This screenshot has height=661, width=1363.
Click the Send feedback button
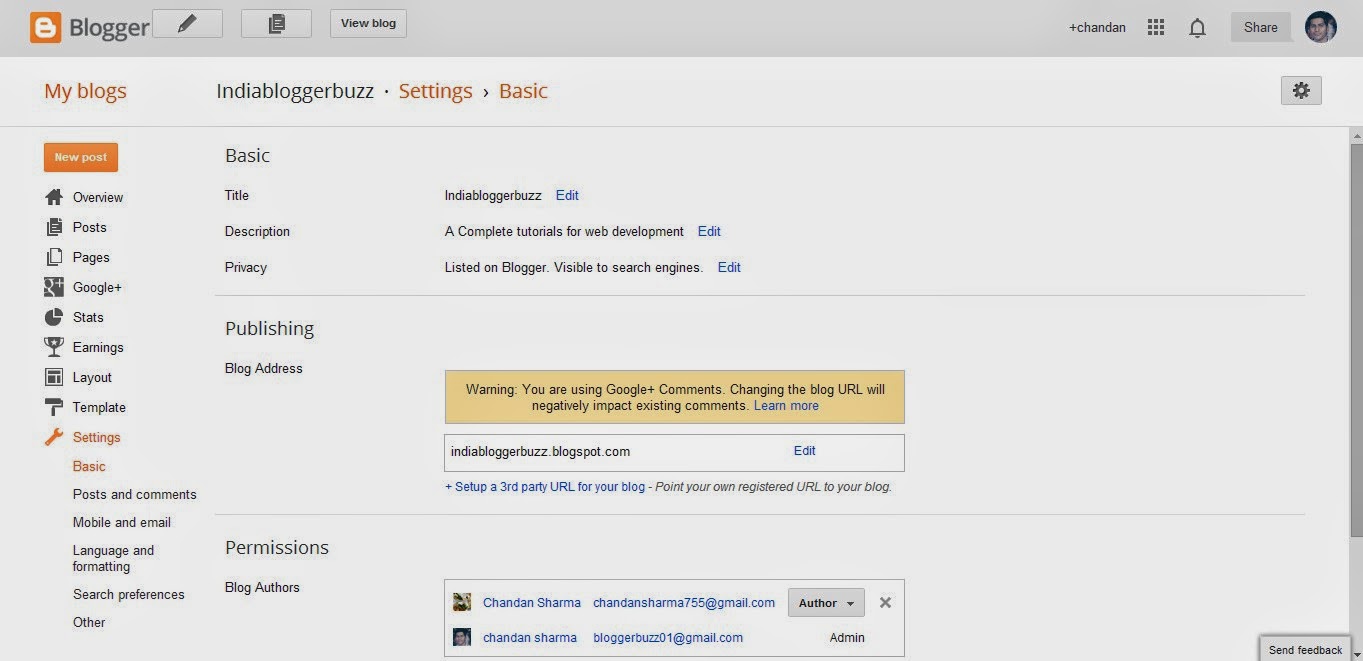point(1305,650)
